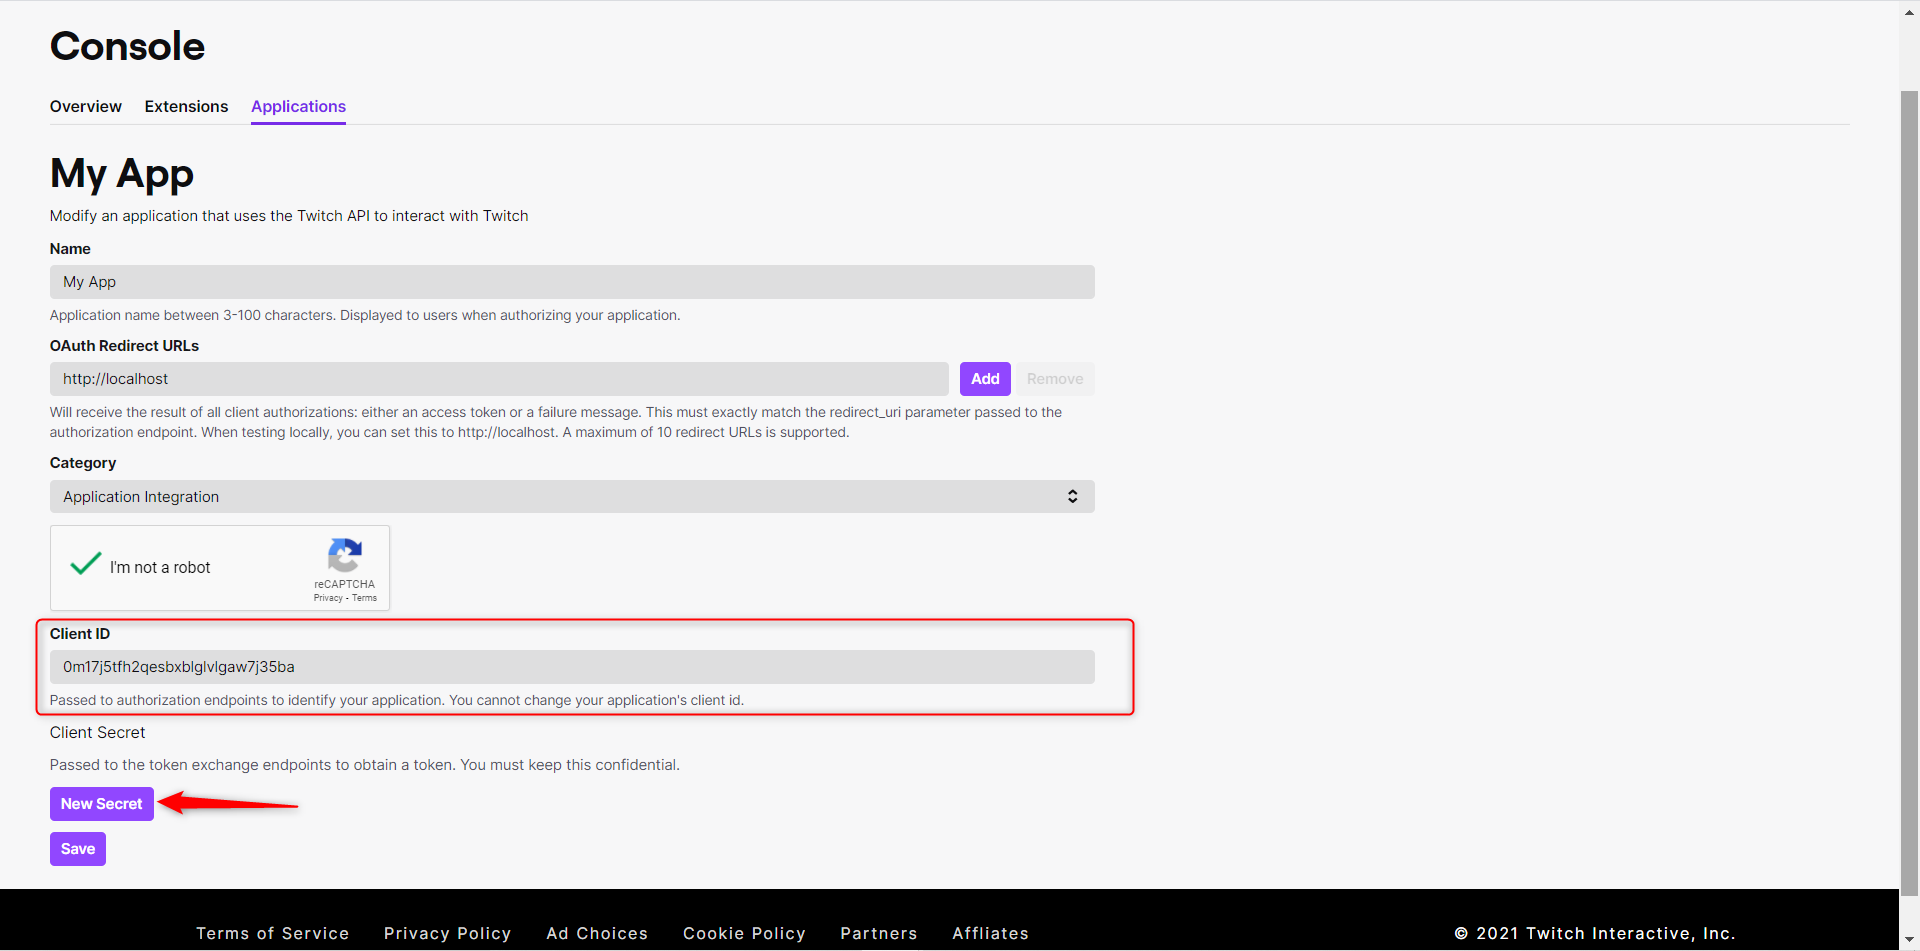Open the Affiliates footer link
Viewport: 1920px width, 951px height.
point(990,933)
